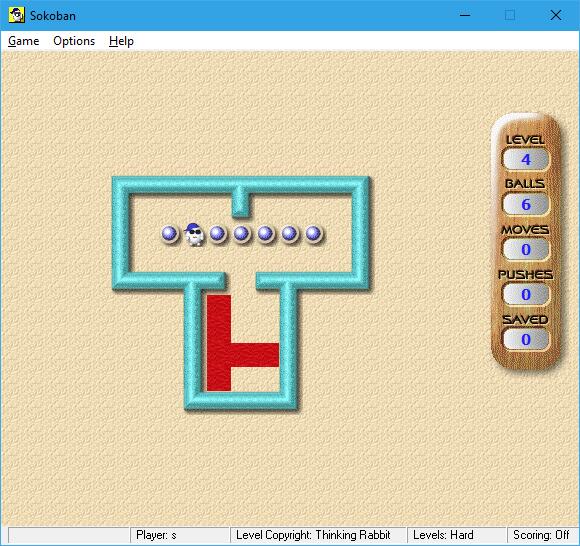
Task: Click 'Level Copyright: Thinking Rabbit' status entry
Action: click(x=318, y=535)
